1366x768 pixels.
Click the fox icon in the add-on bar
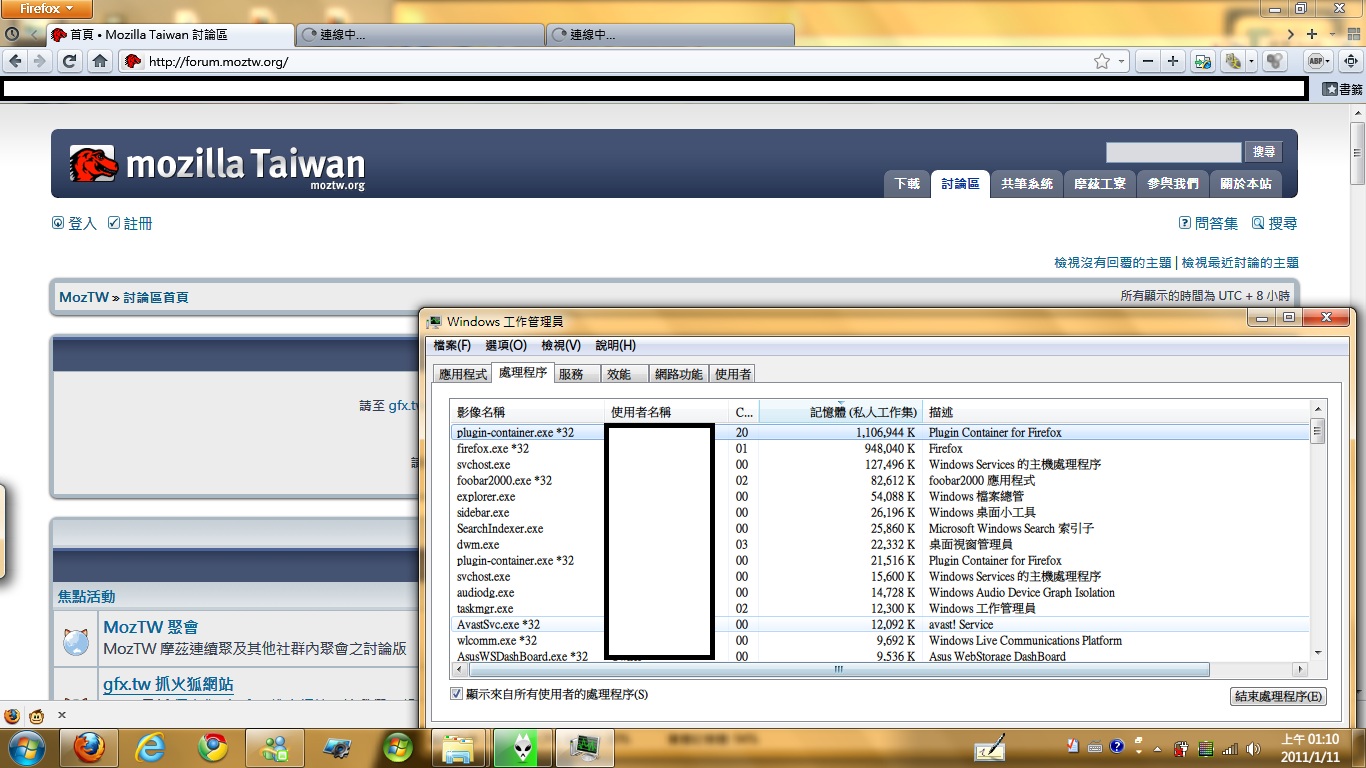[12, 715]
